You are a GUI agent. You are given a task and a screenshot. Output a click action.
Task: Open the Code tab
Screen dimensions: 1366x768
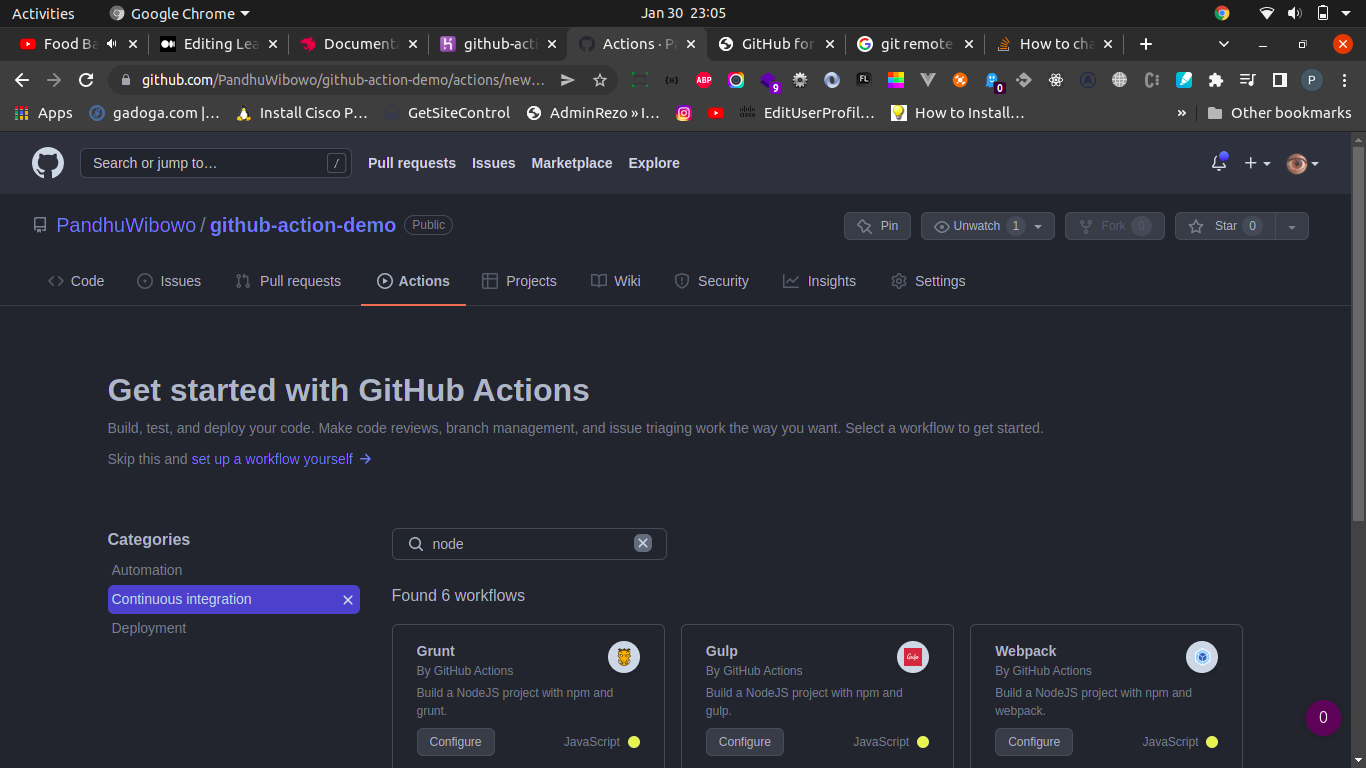[76, 281]
